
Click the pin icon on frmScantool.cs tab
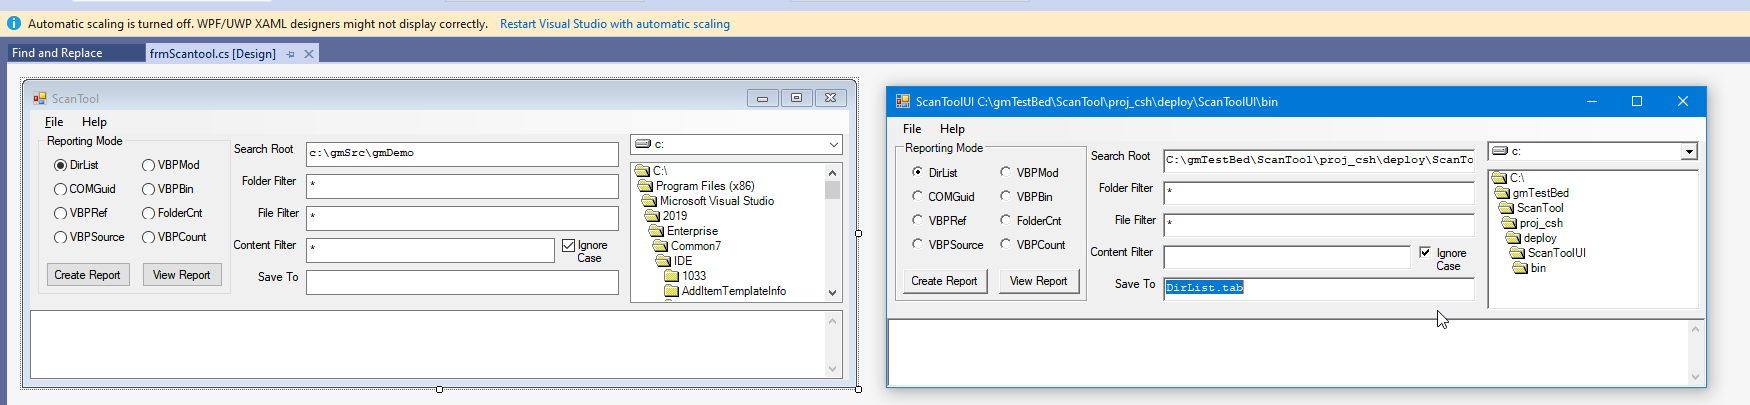pyautogui.click(x=291, y=54)
